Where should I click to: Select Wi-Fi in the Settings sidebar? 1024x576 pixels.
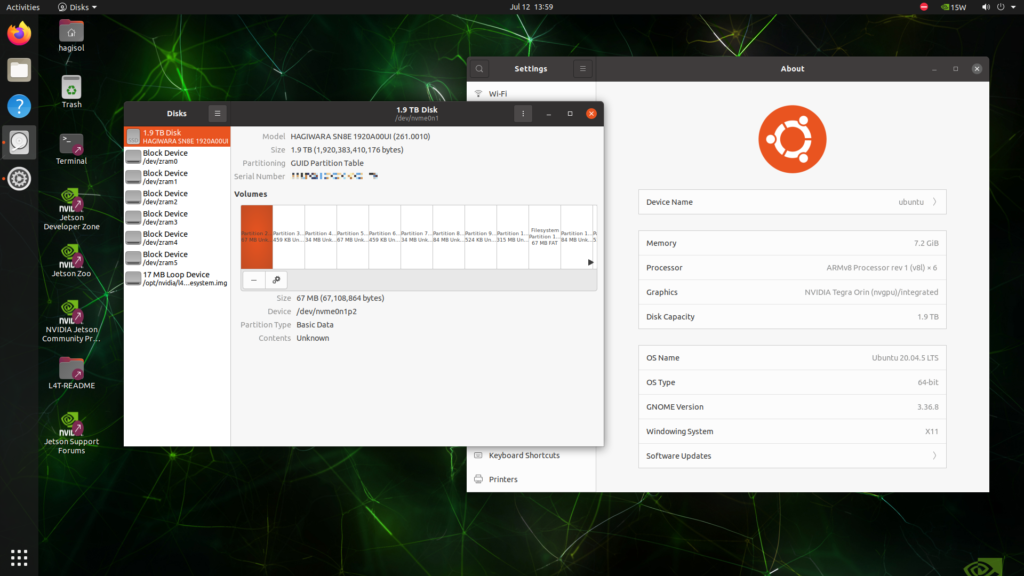(x=532, y=93)
